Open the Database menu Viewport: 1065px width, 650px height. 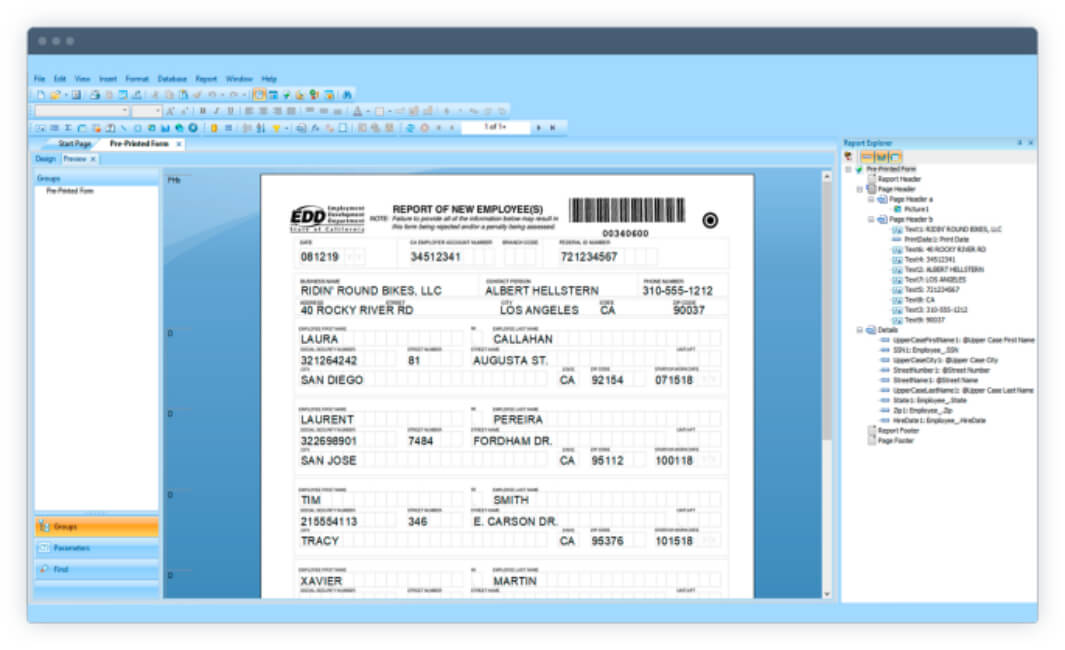(x=172, y=79)
